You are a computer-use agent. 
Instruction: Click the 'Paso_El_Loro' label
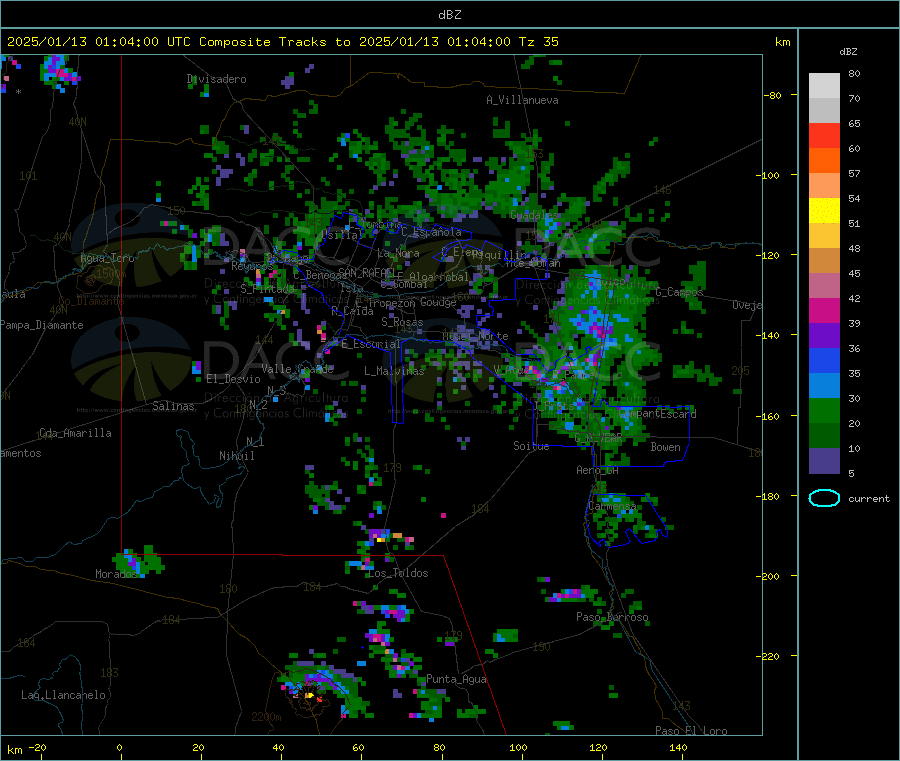click(x=691, y=731)
